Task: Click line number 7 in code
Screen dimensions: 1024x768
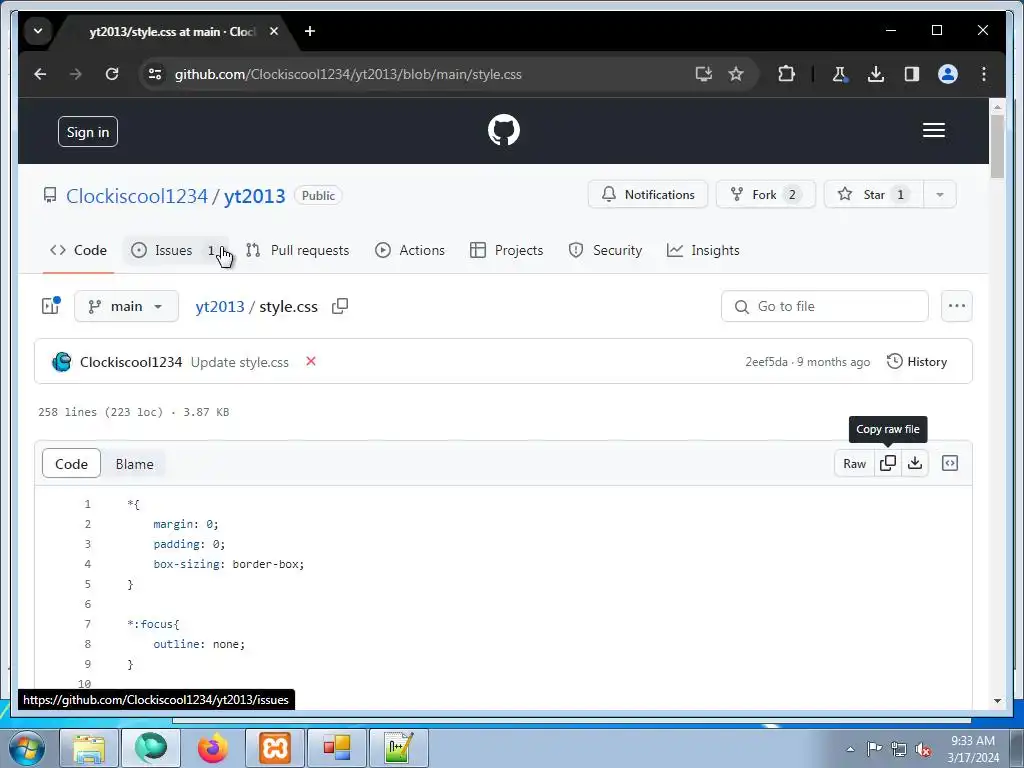Action: click(x=88, y=624)
